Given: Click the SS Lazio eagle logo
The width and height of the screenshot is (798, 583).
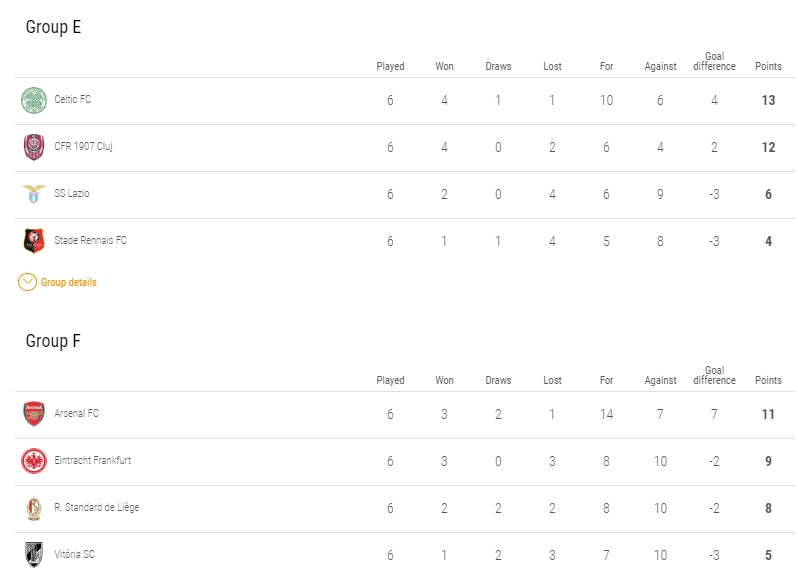Looking at the screenshot, I should 34,194.
